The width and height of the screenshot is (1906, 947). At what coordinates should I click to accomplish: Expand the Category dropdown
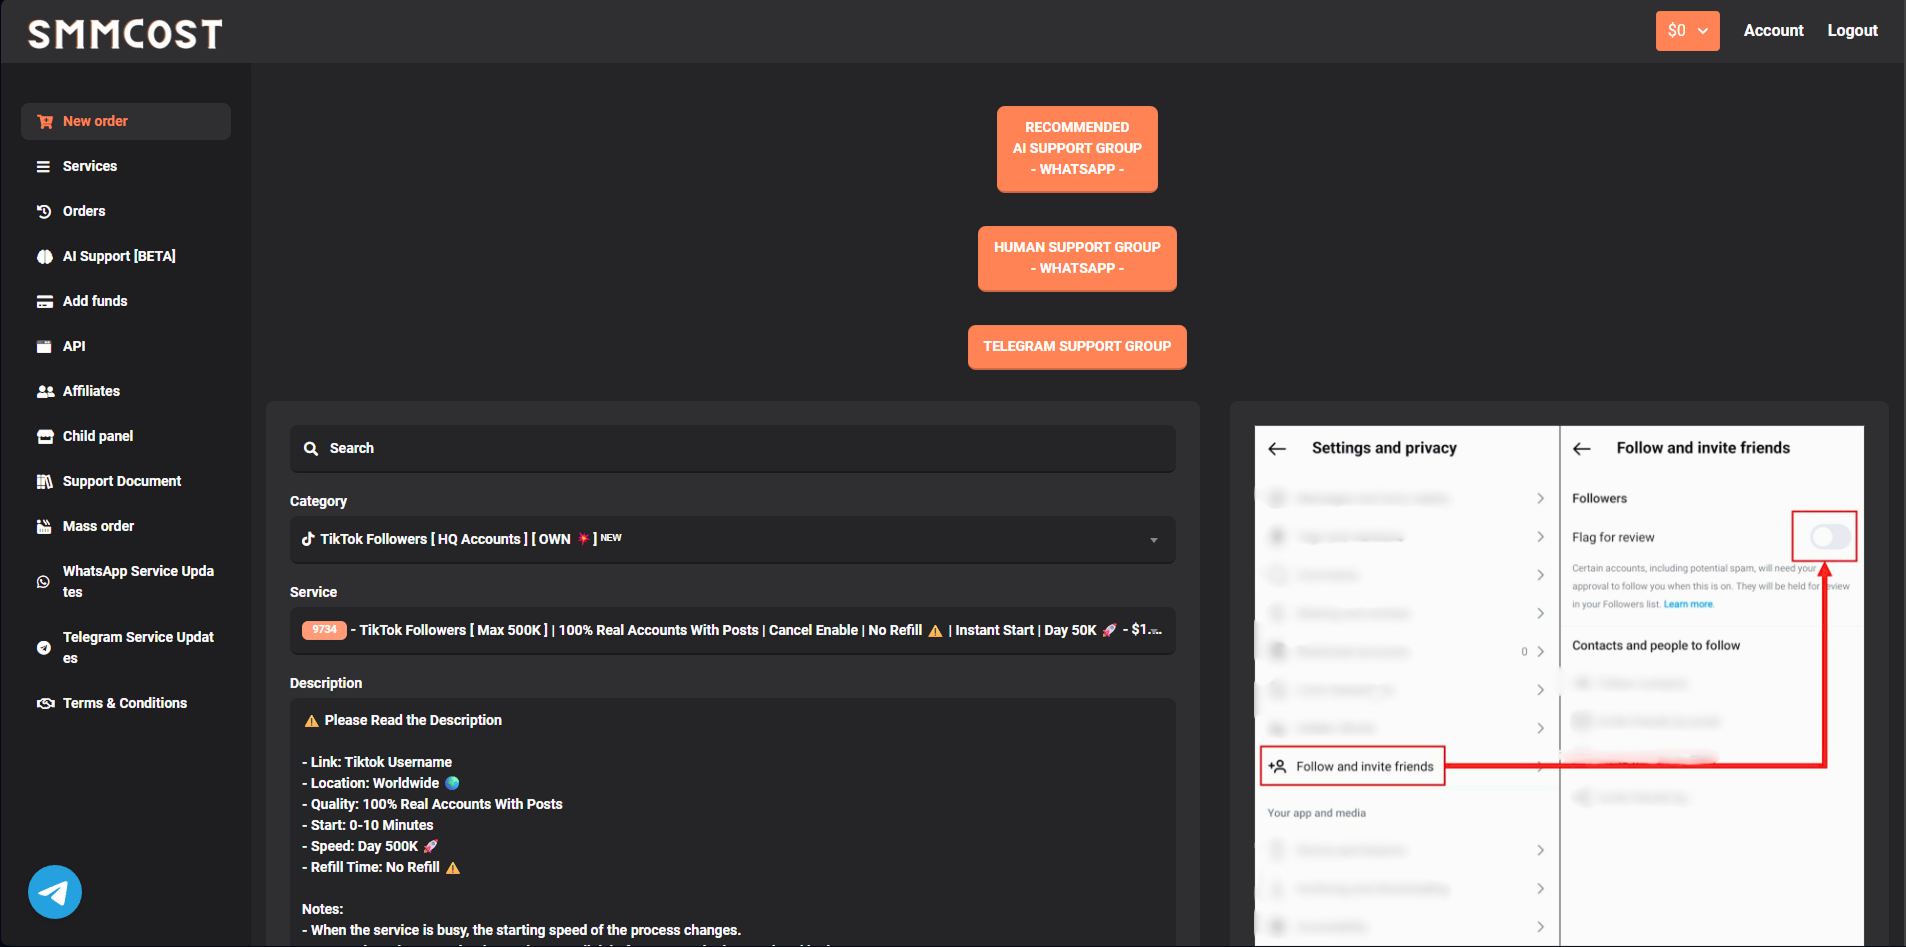pos(732,539)
